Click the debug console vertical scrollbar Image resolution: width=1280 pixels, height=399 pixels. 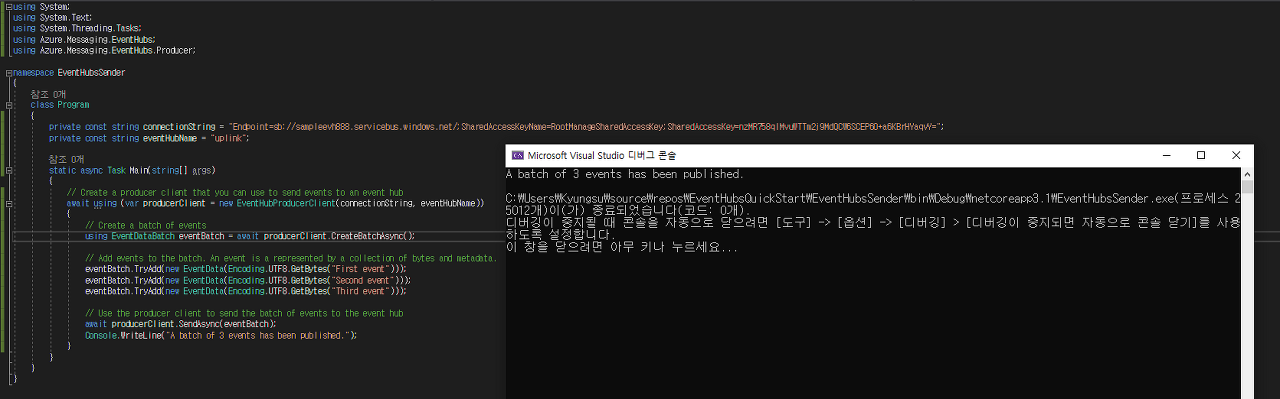[x=1247, y=282]
